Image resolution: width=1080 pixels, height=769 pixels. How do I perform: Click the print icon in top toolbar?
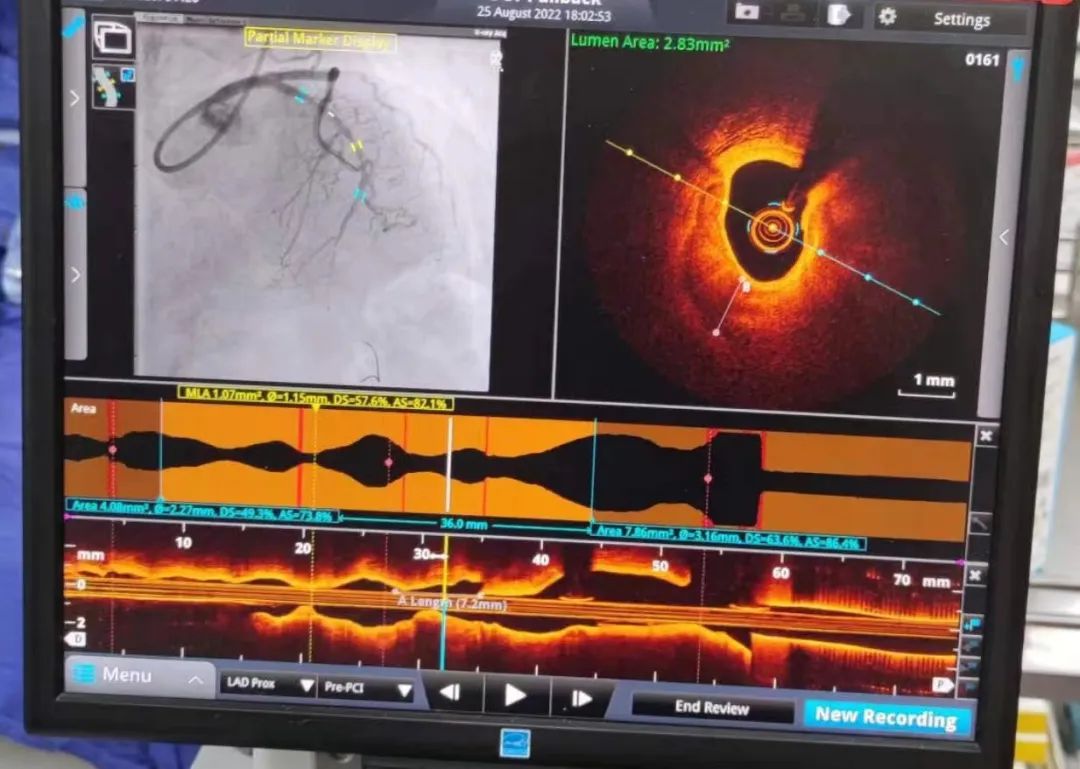[793, 14]
